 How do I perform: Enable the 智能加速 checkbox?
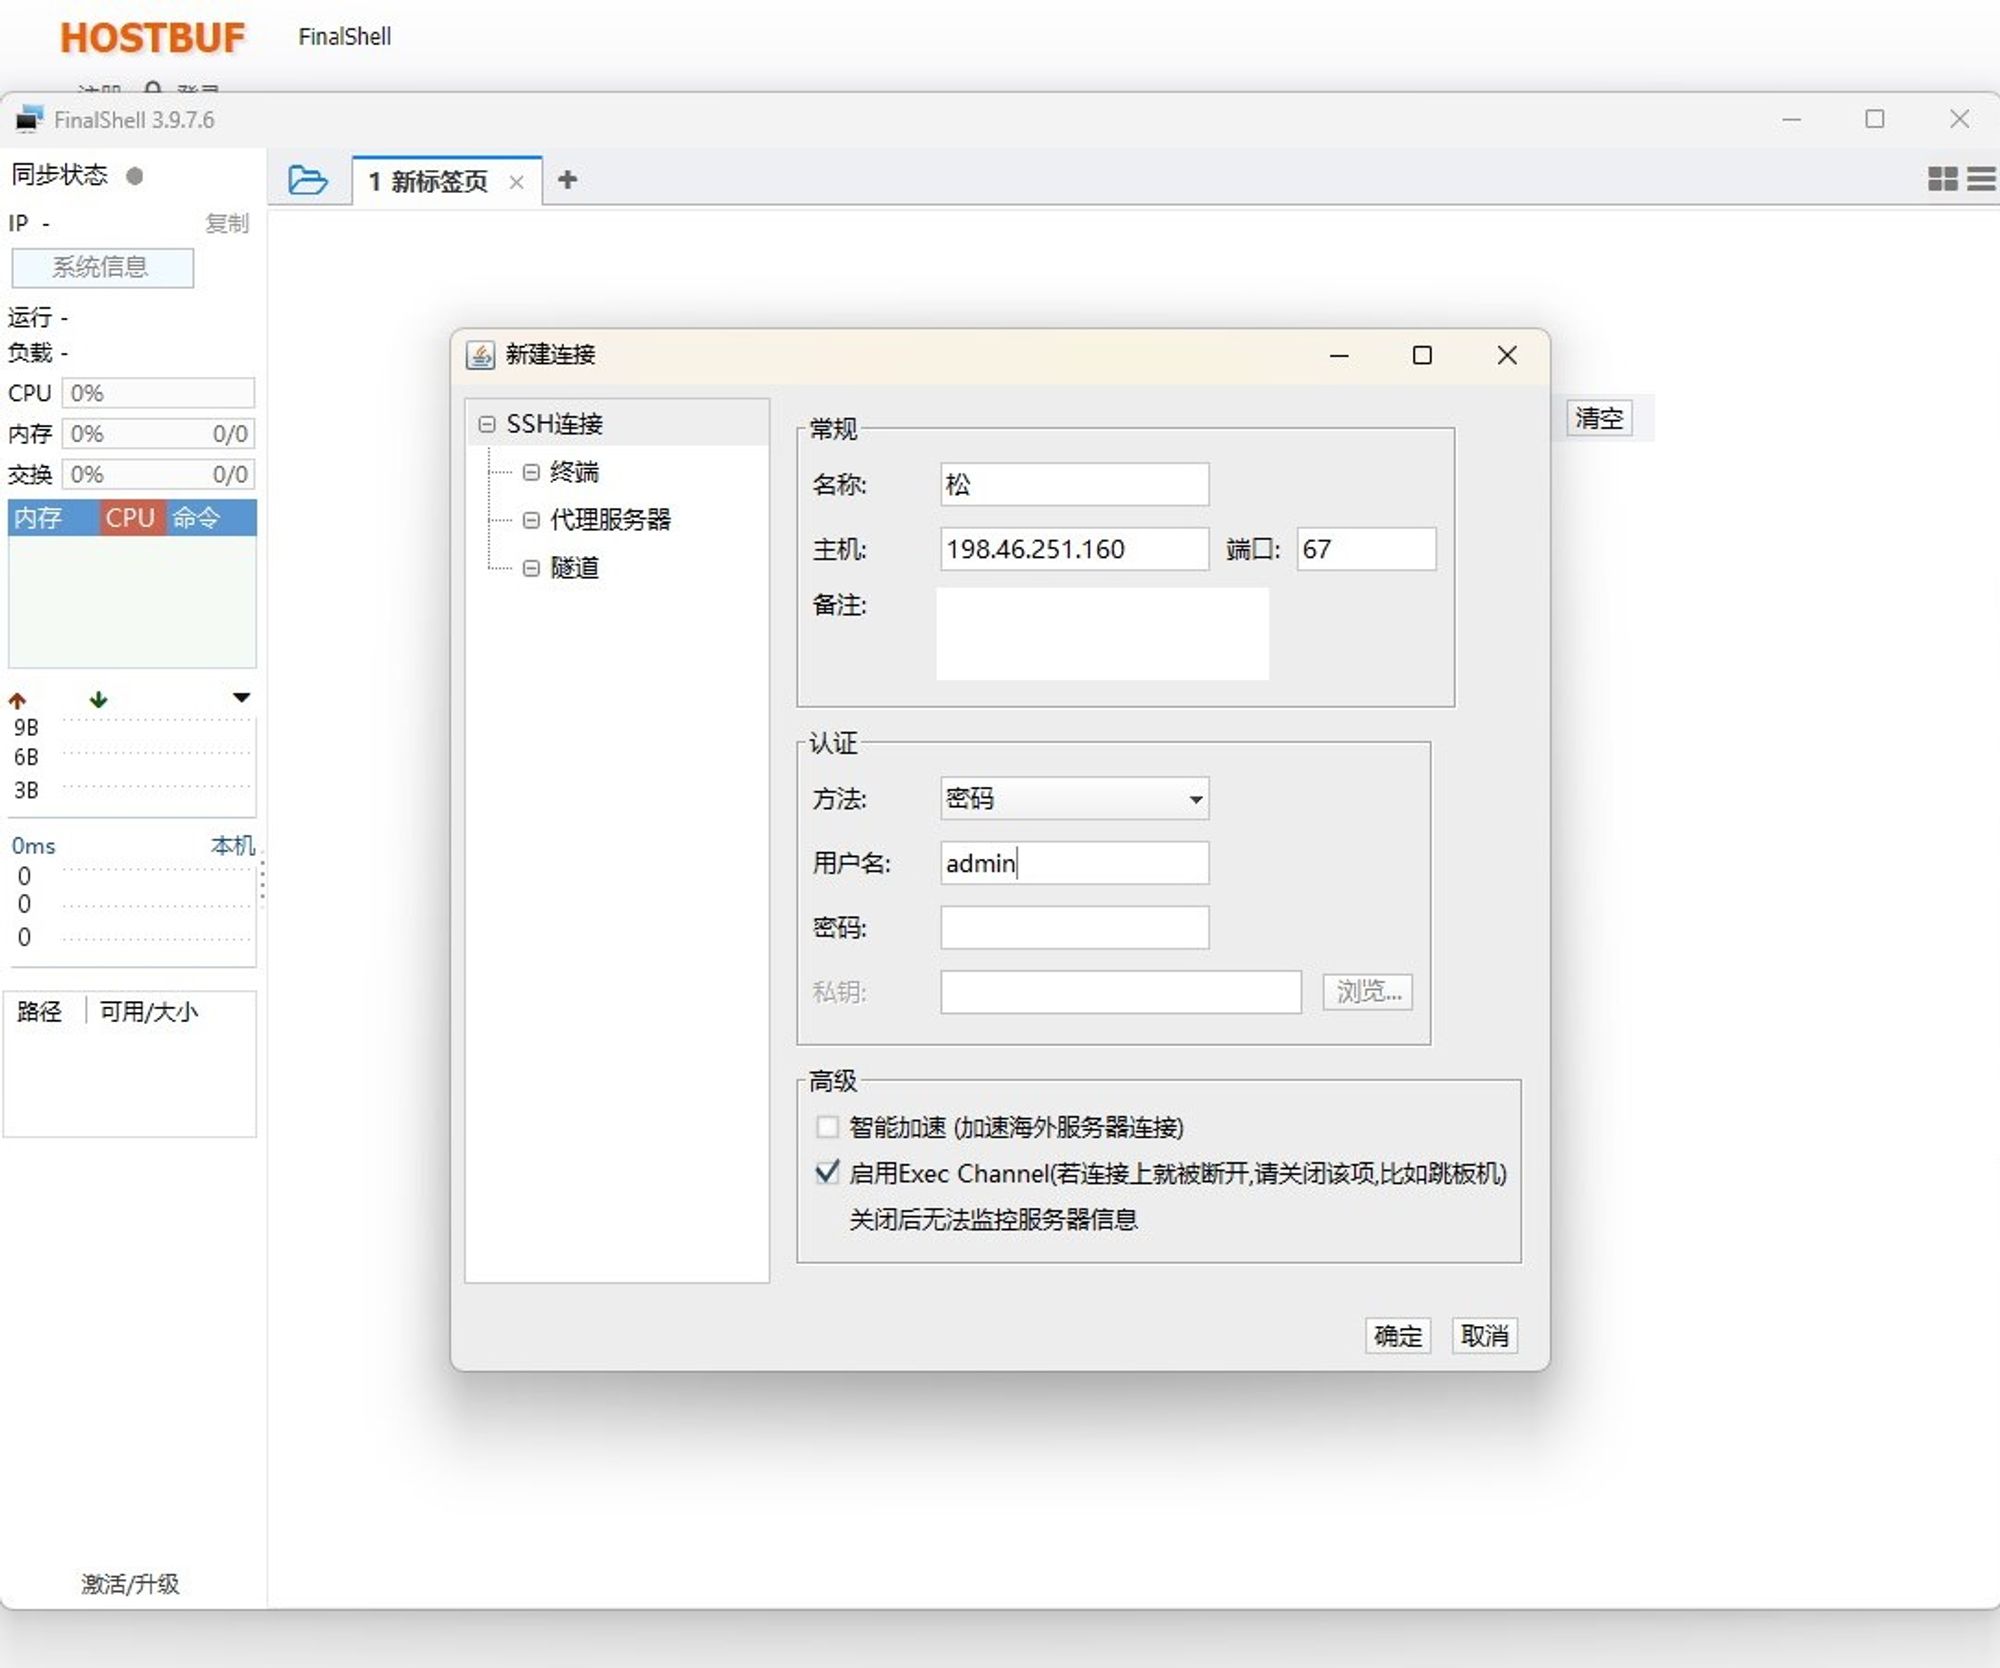click(x=827, y=1127)
